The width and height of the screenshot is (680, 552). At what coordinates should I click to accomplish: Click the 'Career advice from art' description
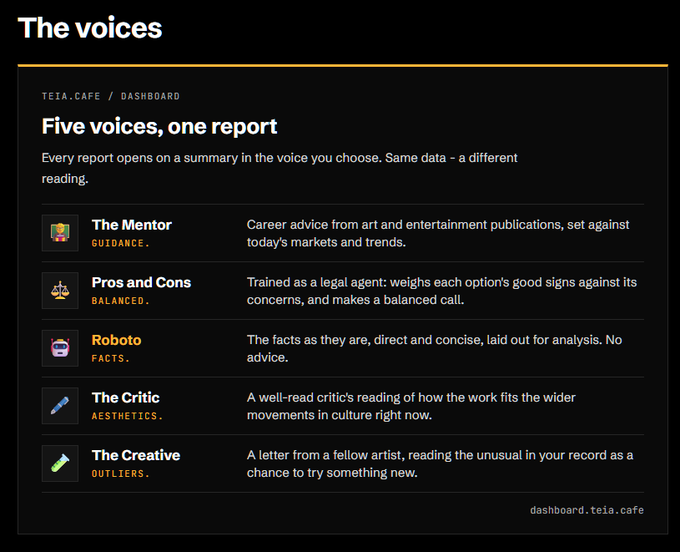click(x=438, y=233)
